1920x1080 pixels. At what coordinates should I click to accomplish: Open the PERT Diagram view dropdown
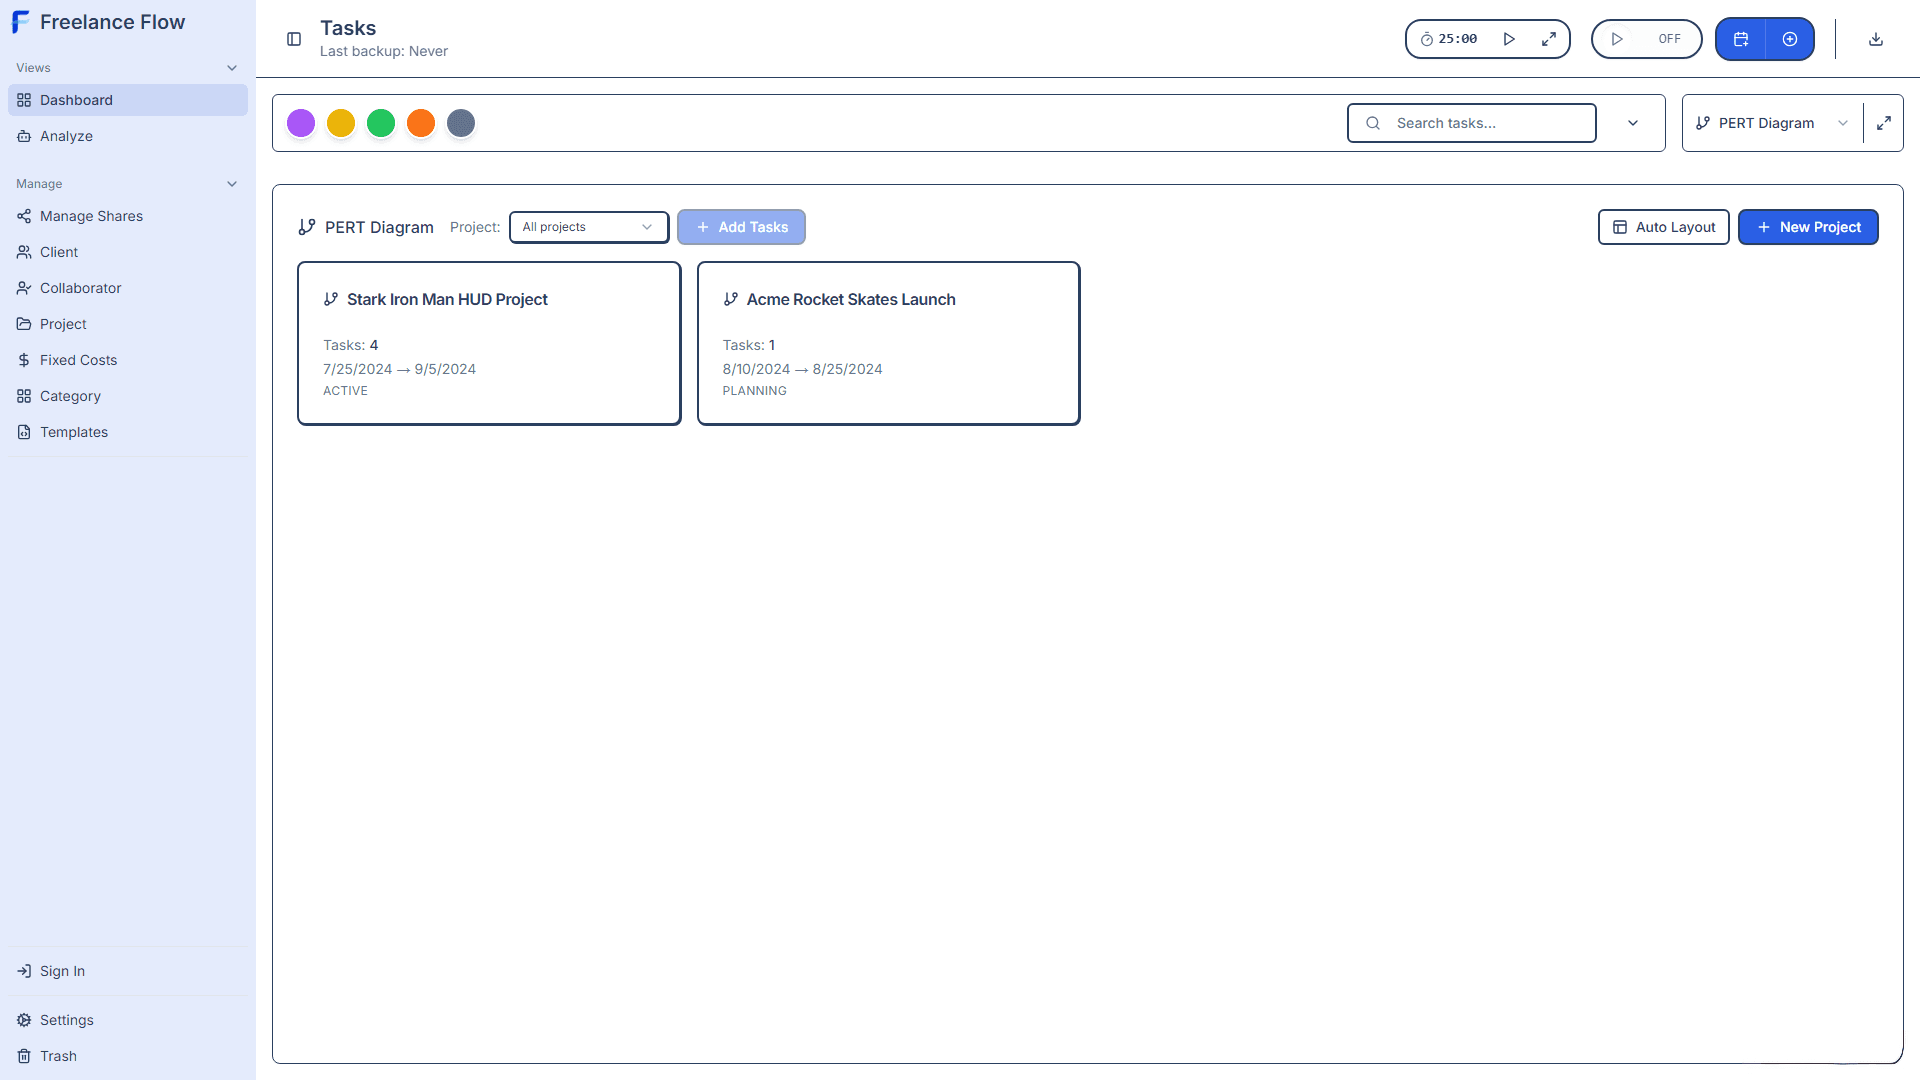1772,123
